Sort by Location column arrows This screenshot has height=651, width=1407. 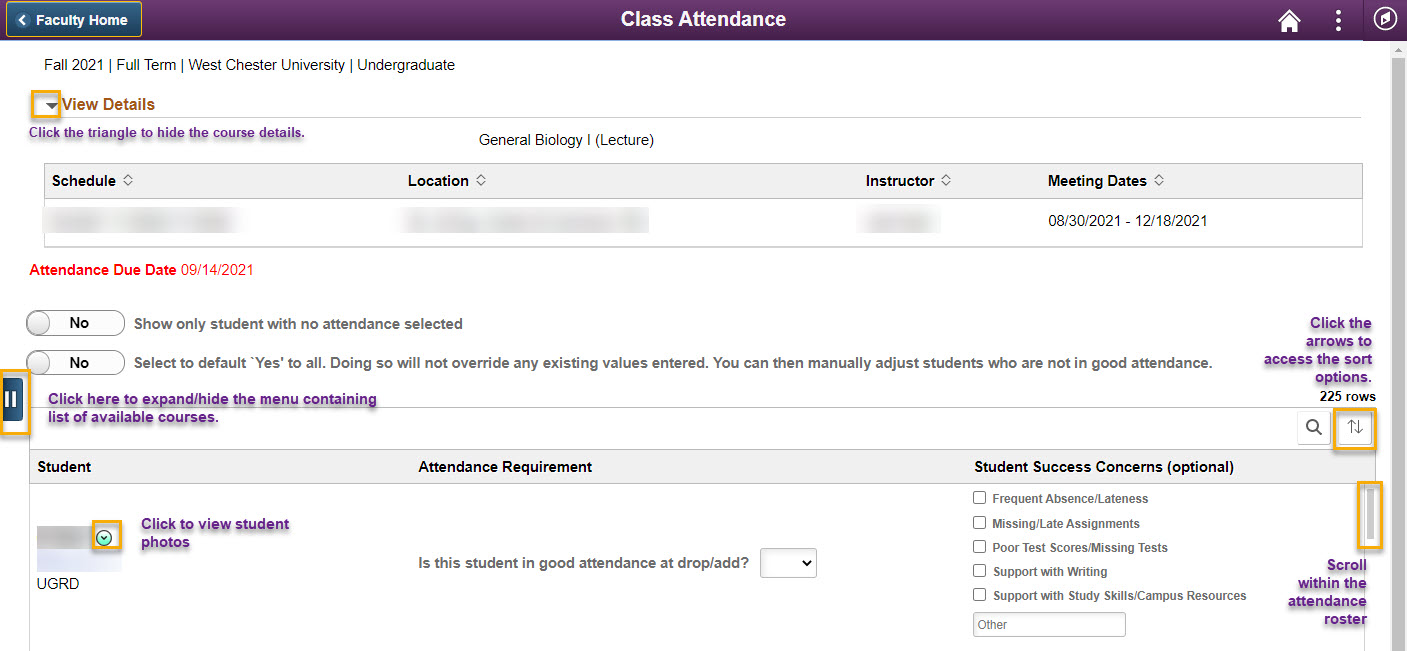tap(481, 181)
